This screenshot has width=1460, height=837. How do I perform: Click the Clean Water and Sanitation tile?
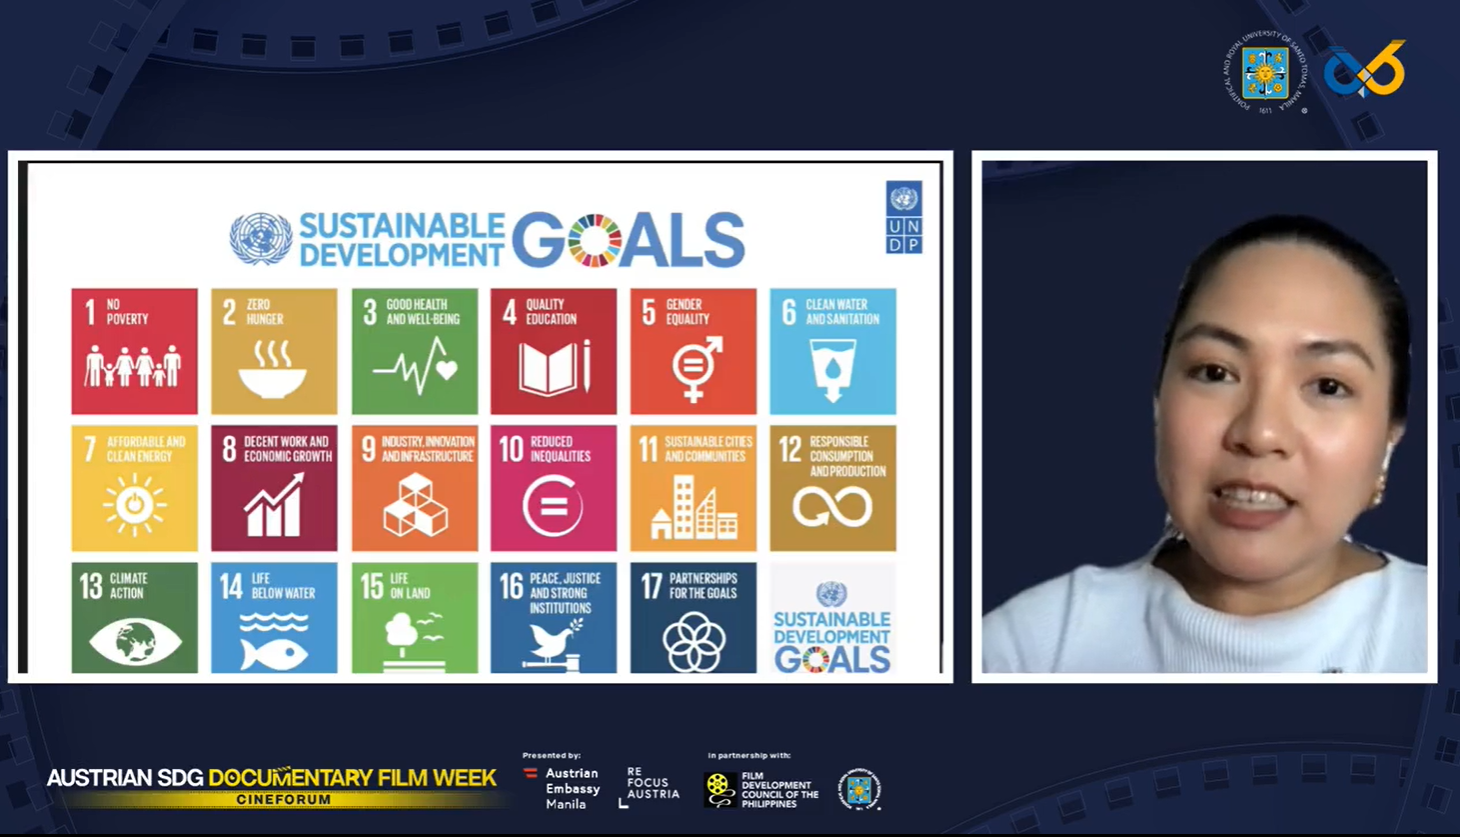click(x=833, y=351)
